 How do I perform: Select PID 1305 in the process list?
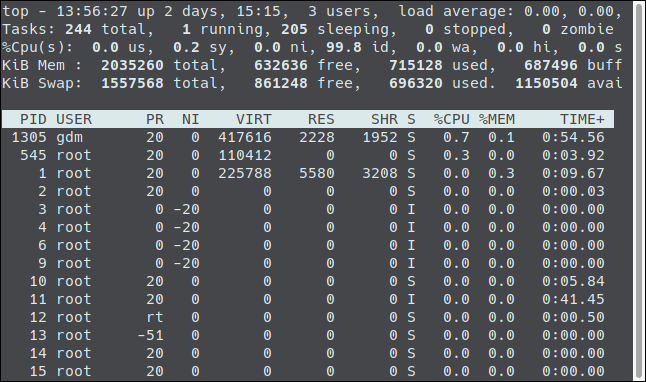click(29, 137)
